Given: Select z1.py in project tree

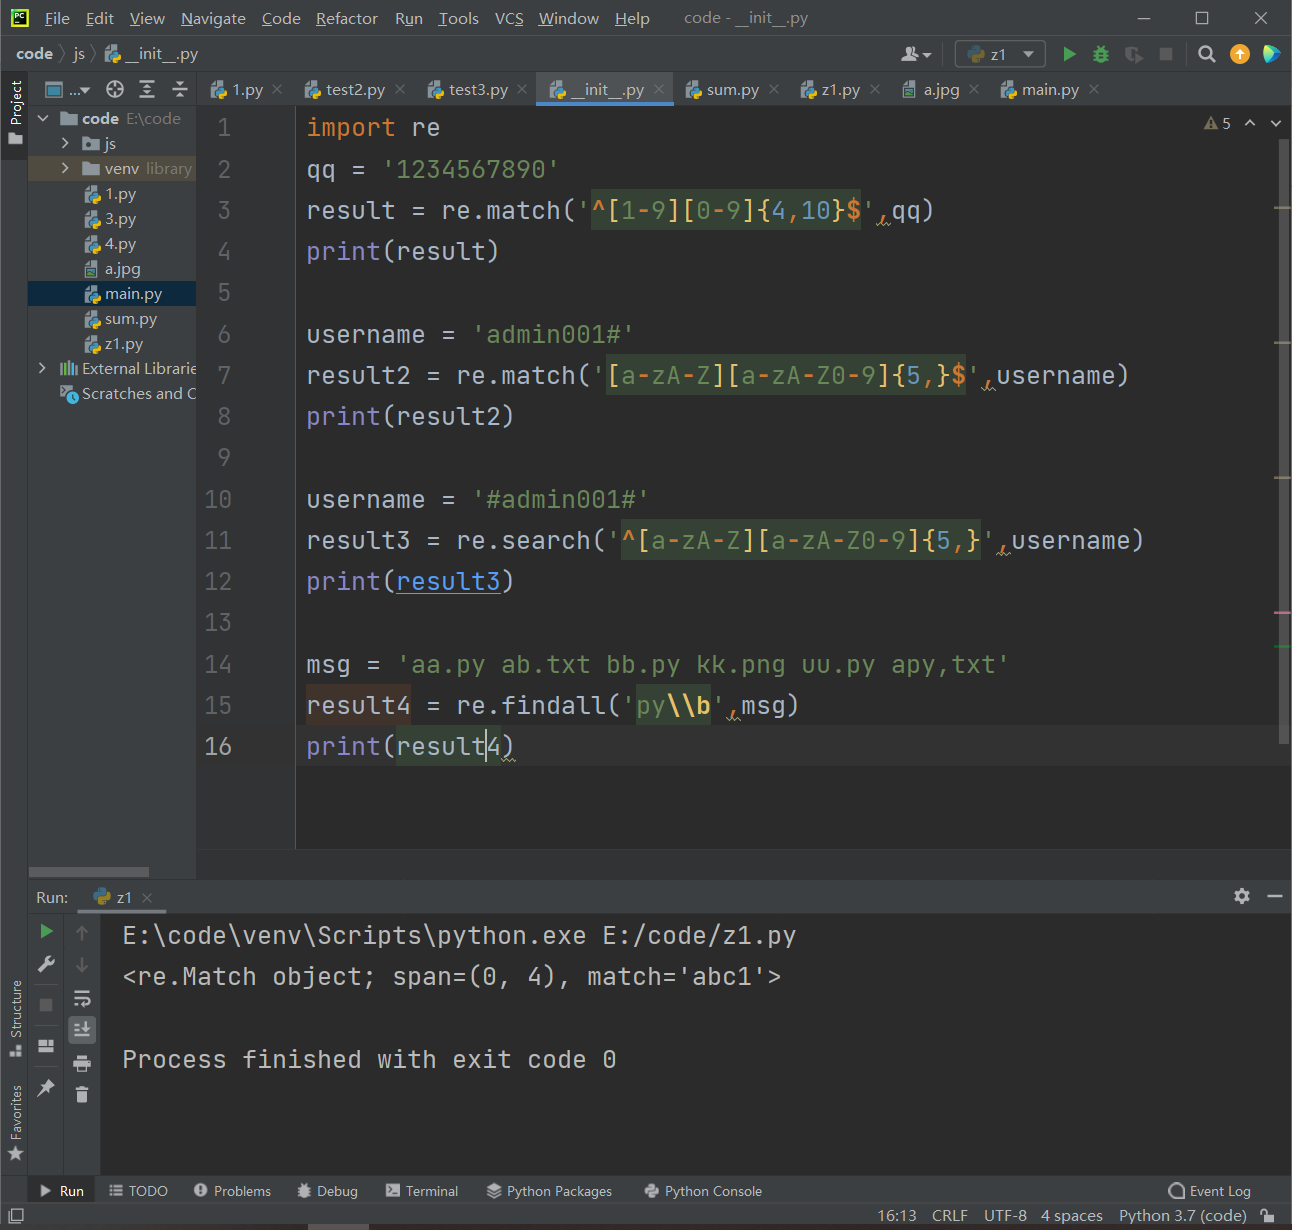Looking at the screenshot, I should [x=114, y=344].
